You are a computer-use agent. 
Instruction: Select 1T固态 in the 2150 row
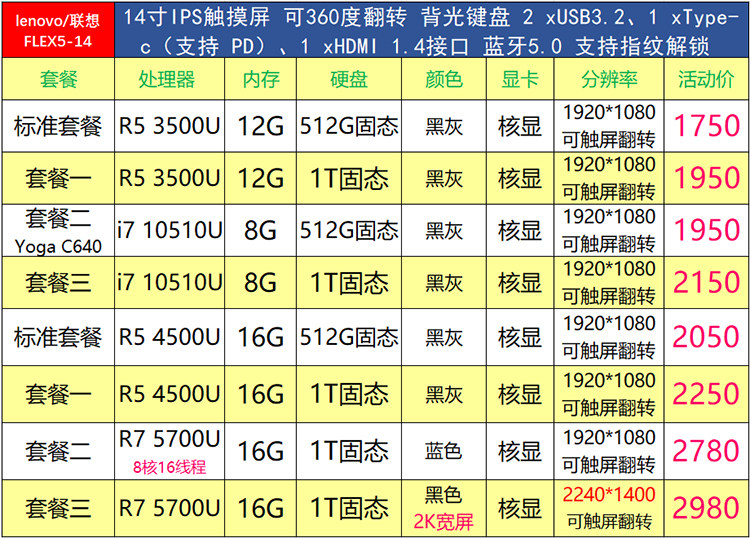tap(349, 283)
